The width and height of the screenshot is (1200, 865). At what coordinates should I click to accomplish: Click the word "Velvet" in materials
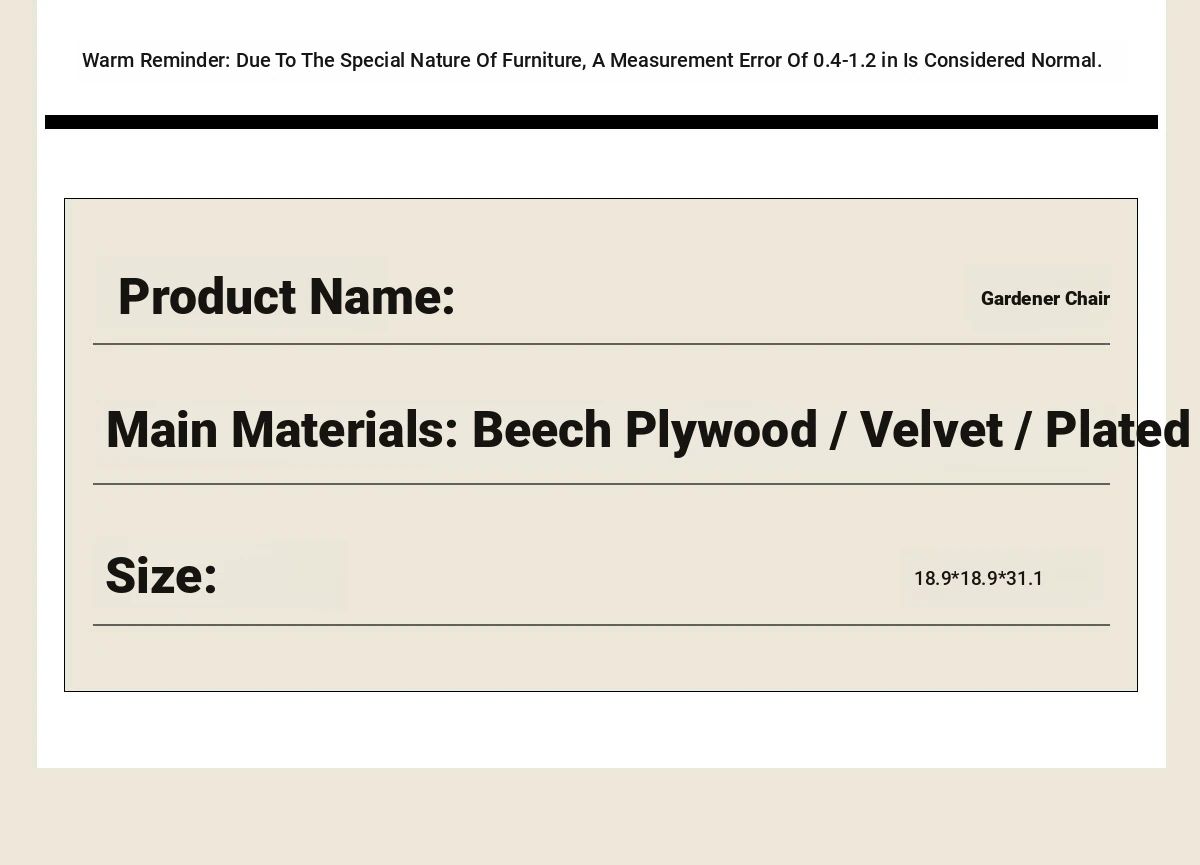pyautogui.click(x=930, y=430)
